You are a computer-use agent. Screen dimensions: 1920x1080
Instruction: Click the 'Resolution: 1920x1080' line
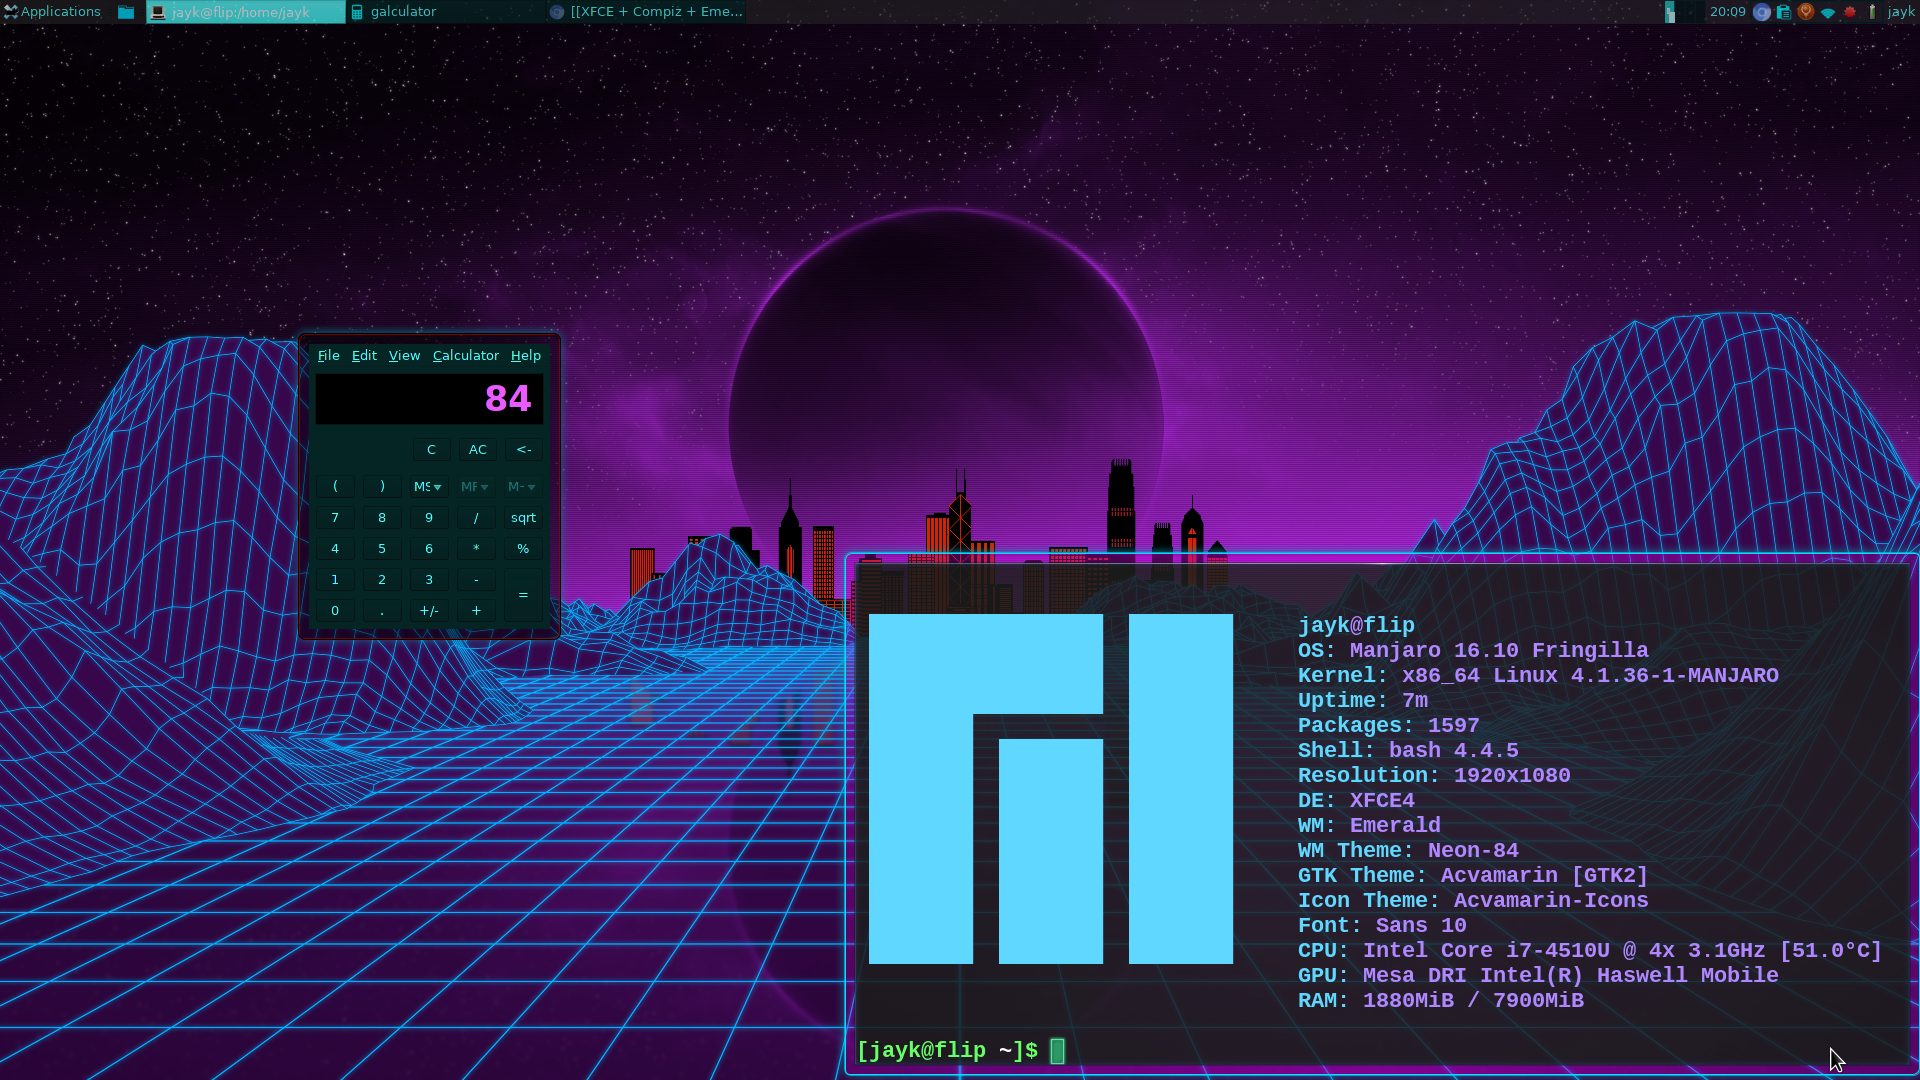tap(1434, 775)
